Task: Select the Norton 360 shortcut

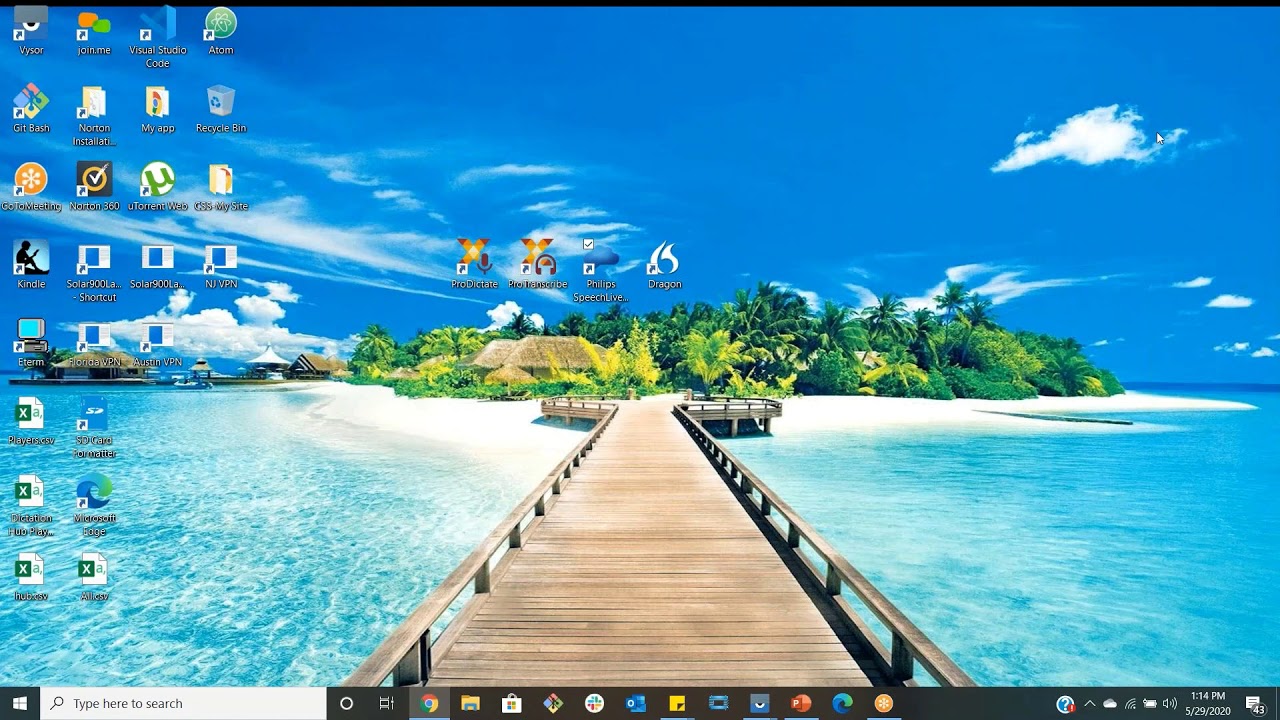Action: (94, 188)
